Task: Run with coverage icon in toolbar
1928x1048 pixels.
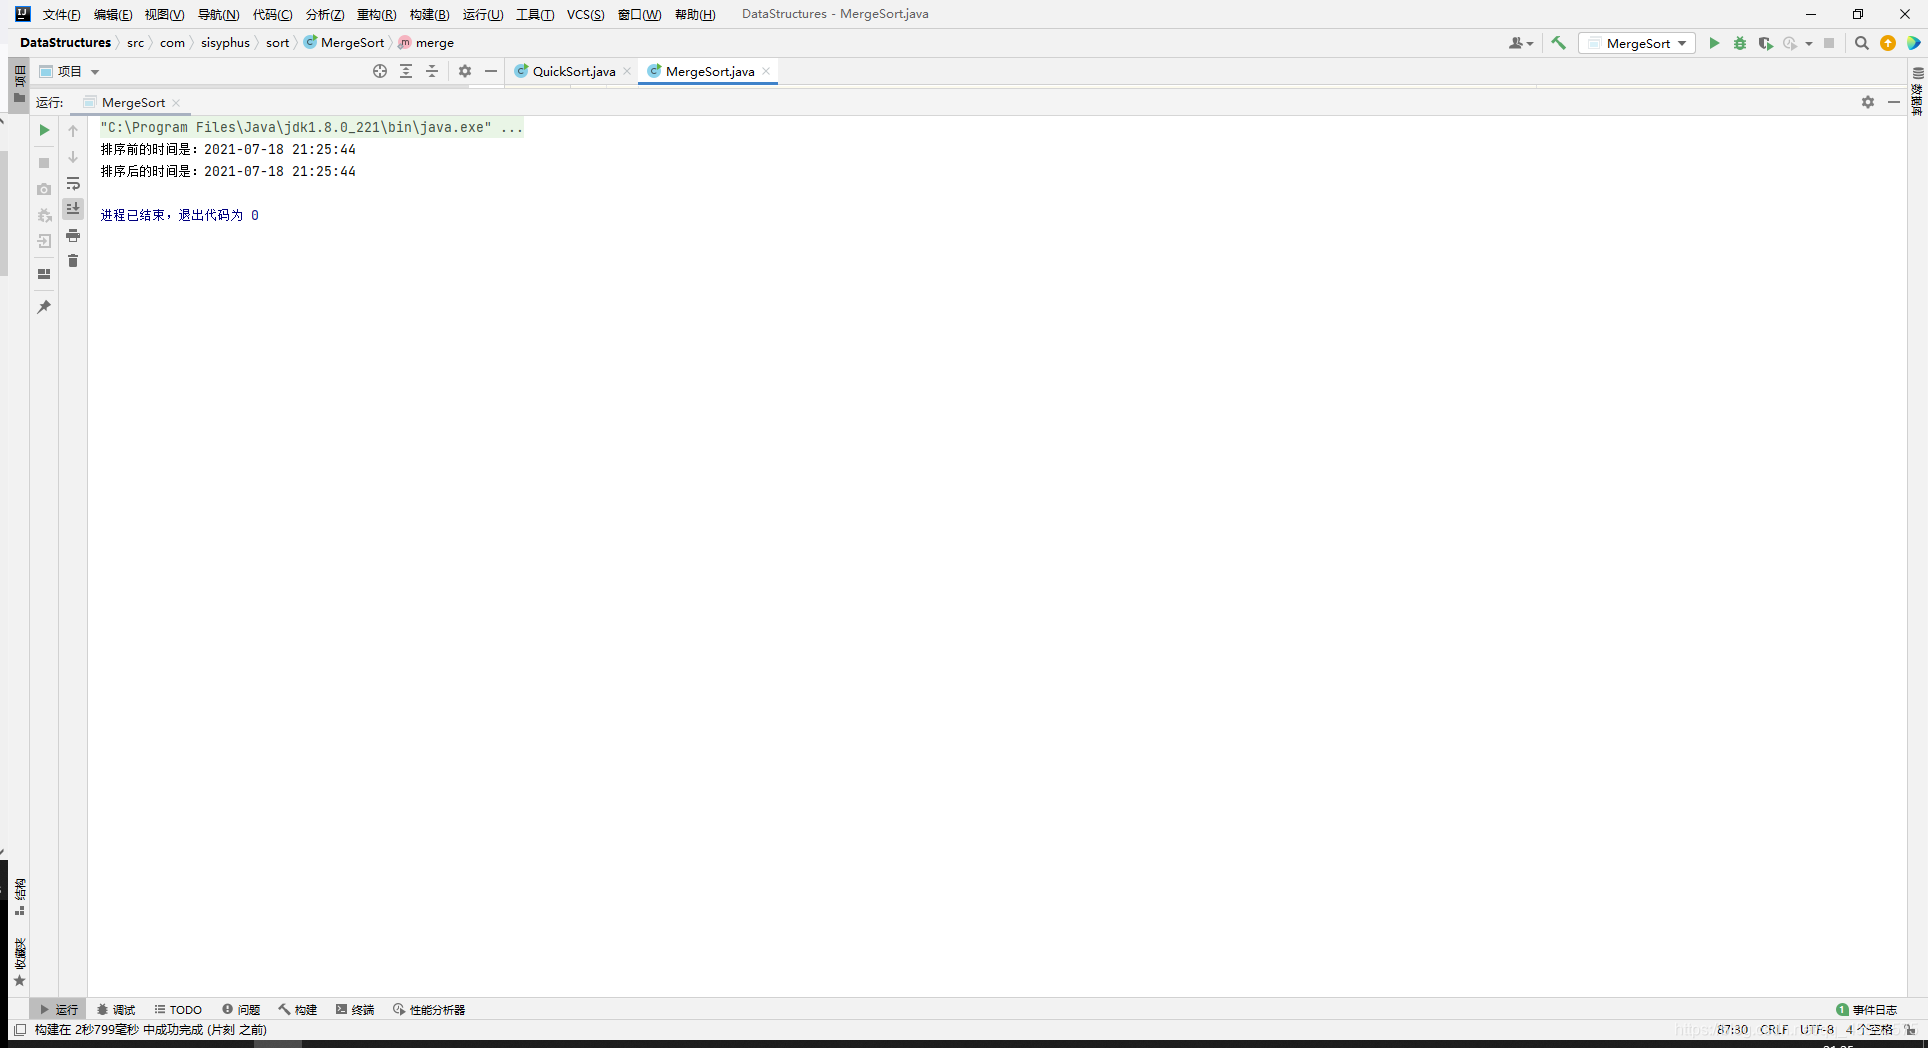Action: point(1766,43)
